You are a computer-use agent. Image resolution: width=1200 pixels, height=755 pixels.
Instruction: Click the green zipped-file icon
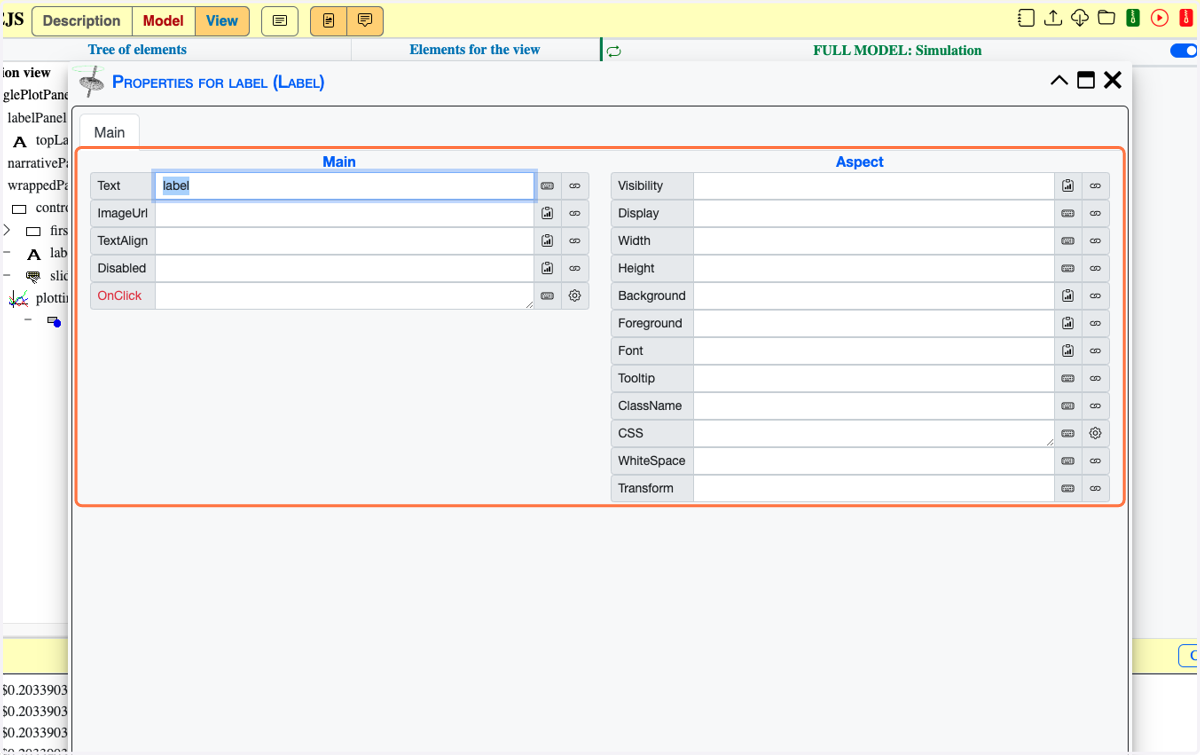click(x=1133, y=18)
